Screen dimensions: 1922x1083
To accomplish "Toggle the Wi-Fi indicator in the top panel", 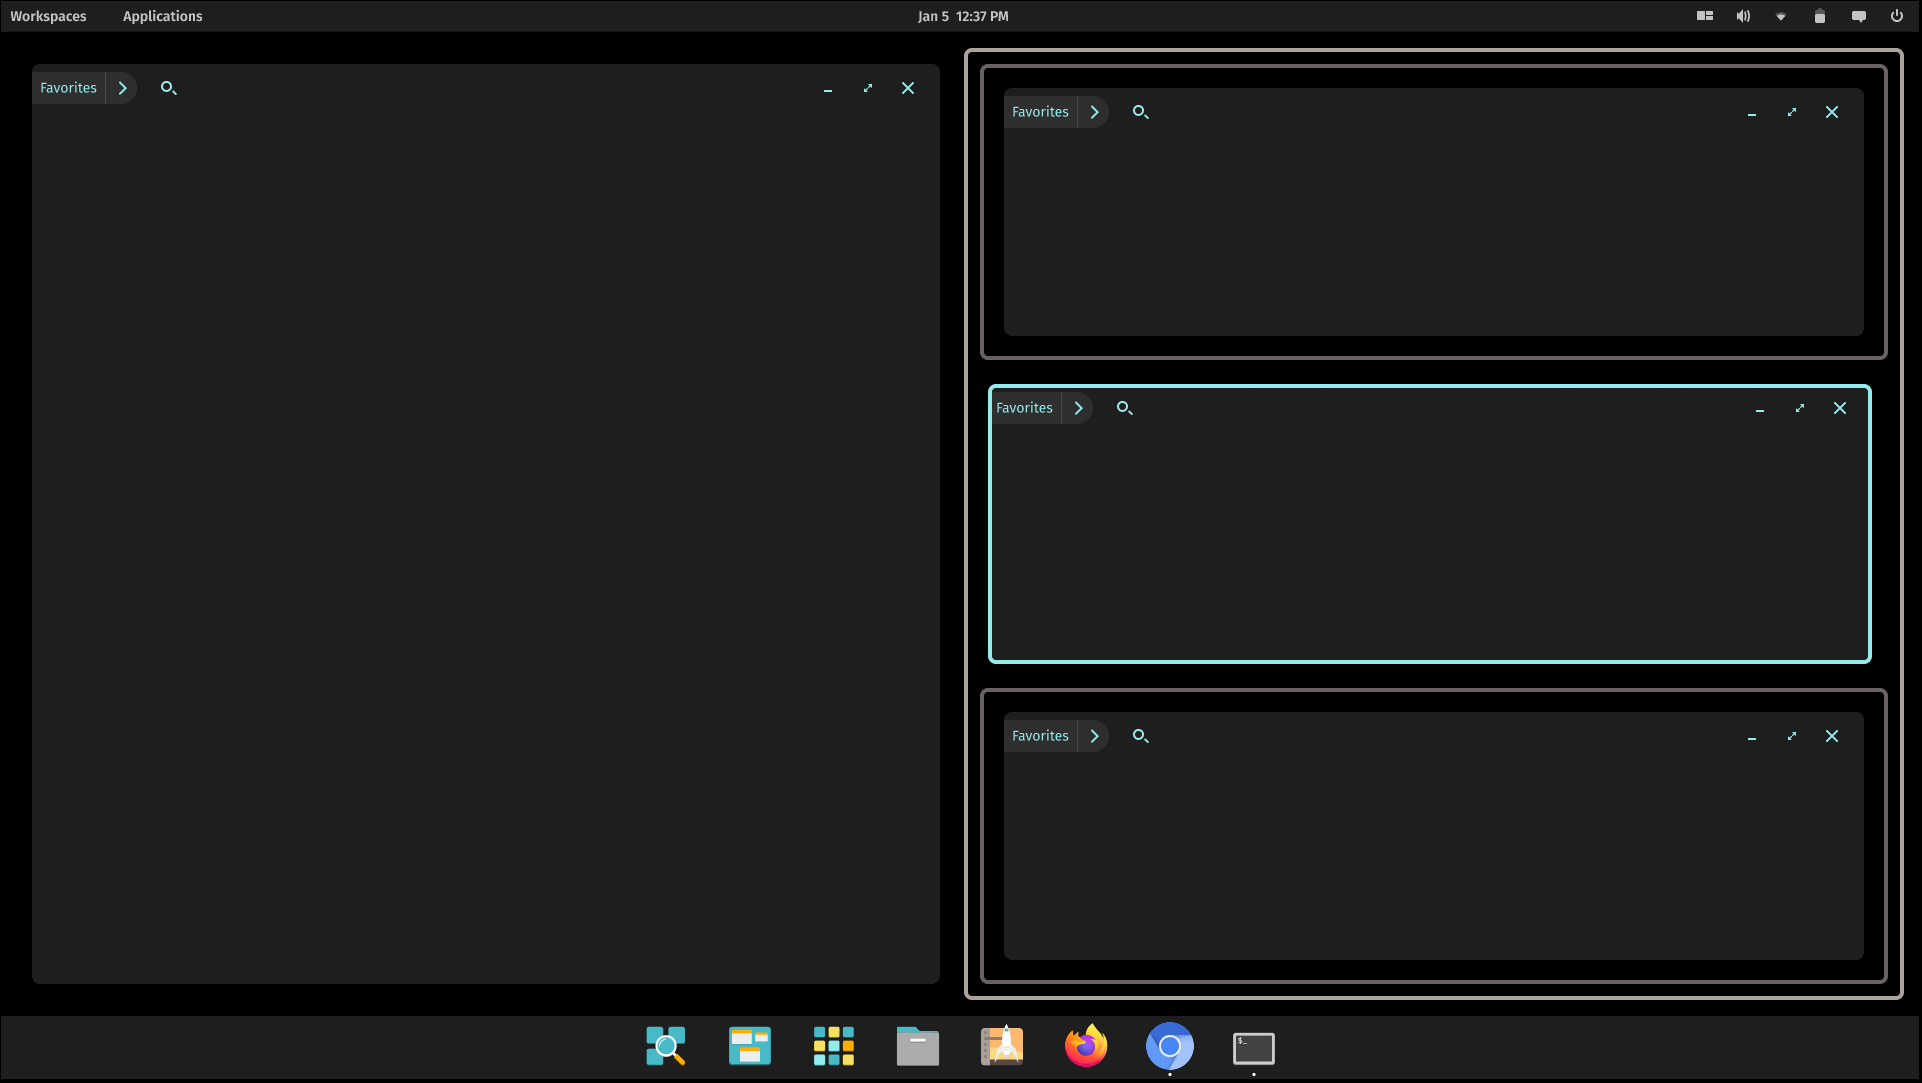I will [1781, 16].
